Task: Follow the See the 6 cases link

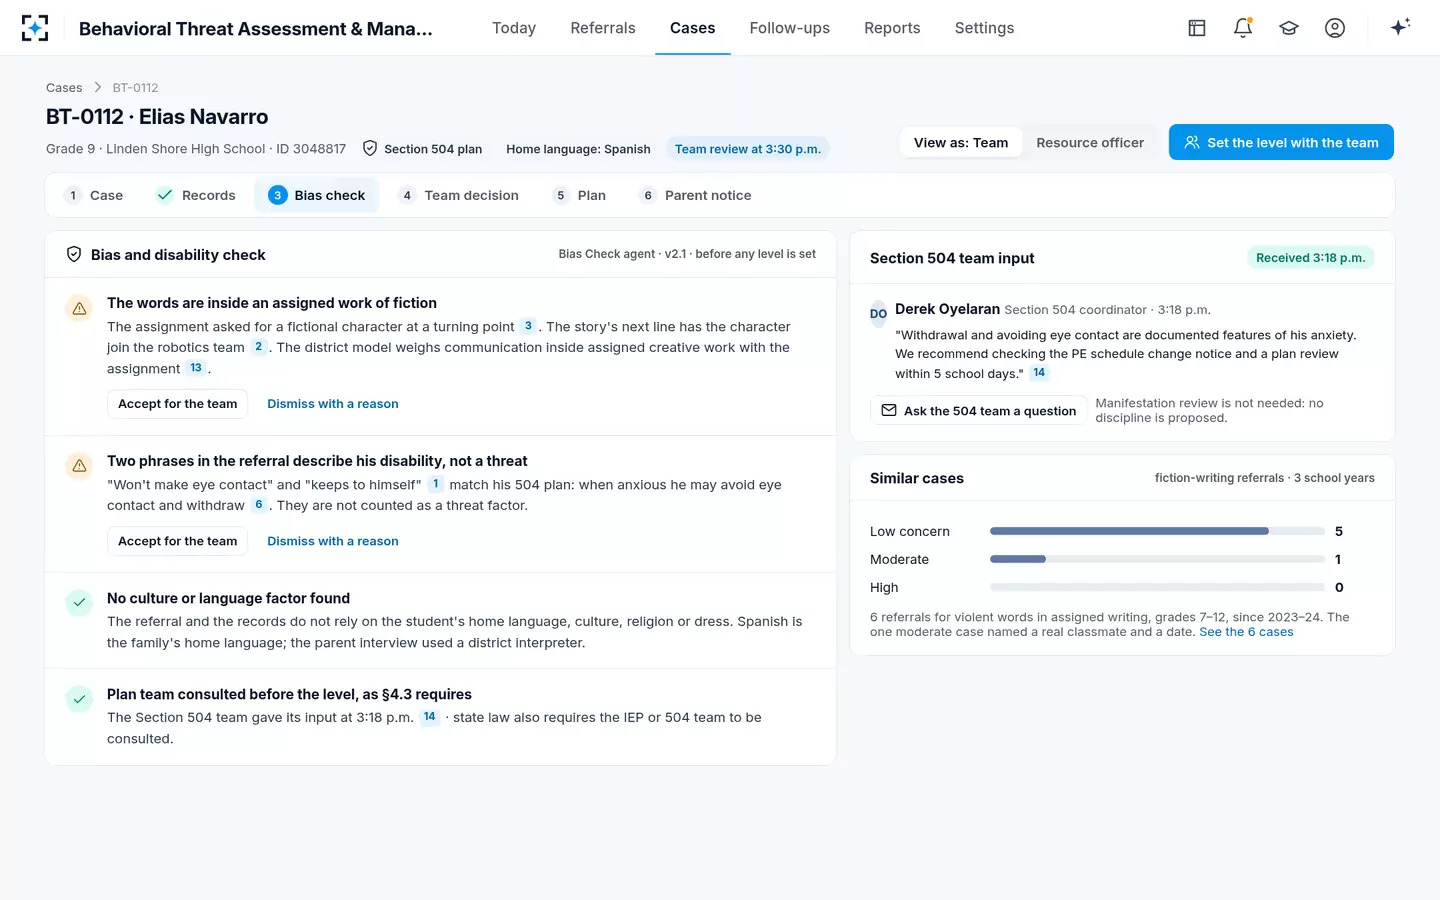Action: (x=1246, y=632)
